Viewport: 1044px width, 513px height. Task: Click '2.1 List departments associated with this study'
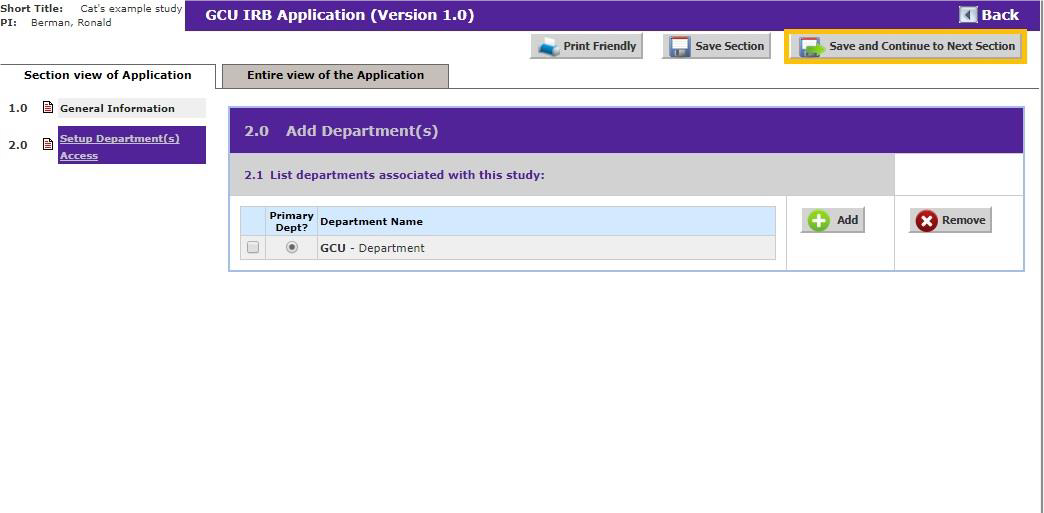point(394,175)
